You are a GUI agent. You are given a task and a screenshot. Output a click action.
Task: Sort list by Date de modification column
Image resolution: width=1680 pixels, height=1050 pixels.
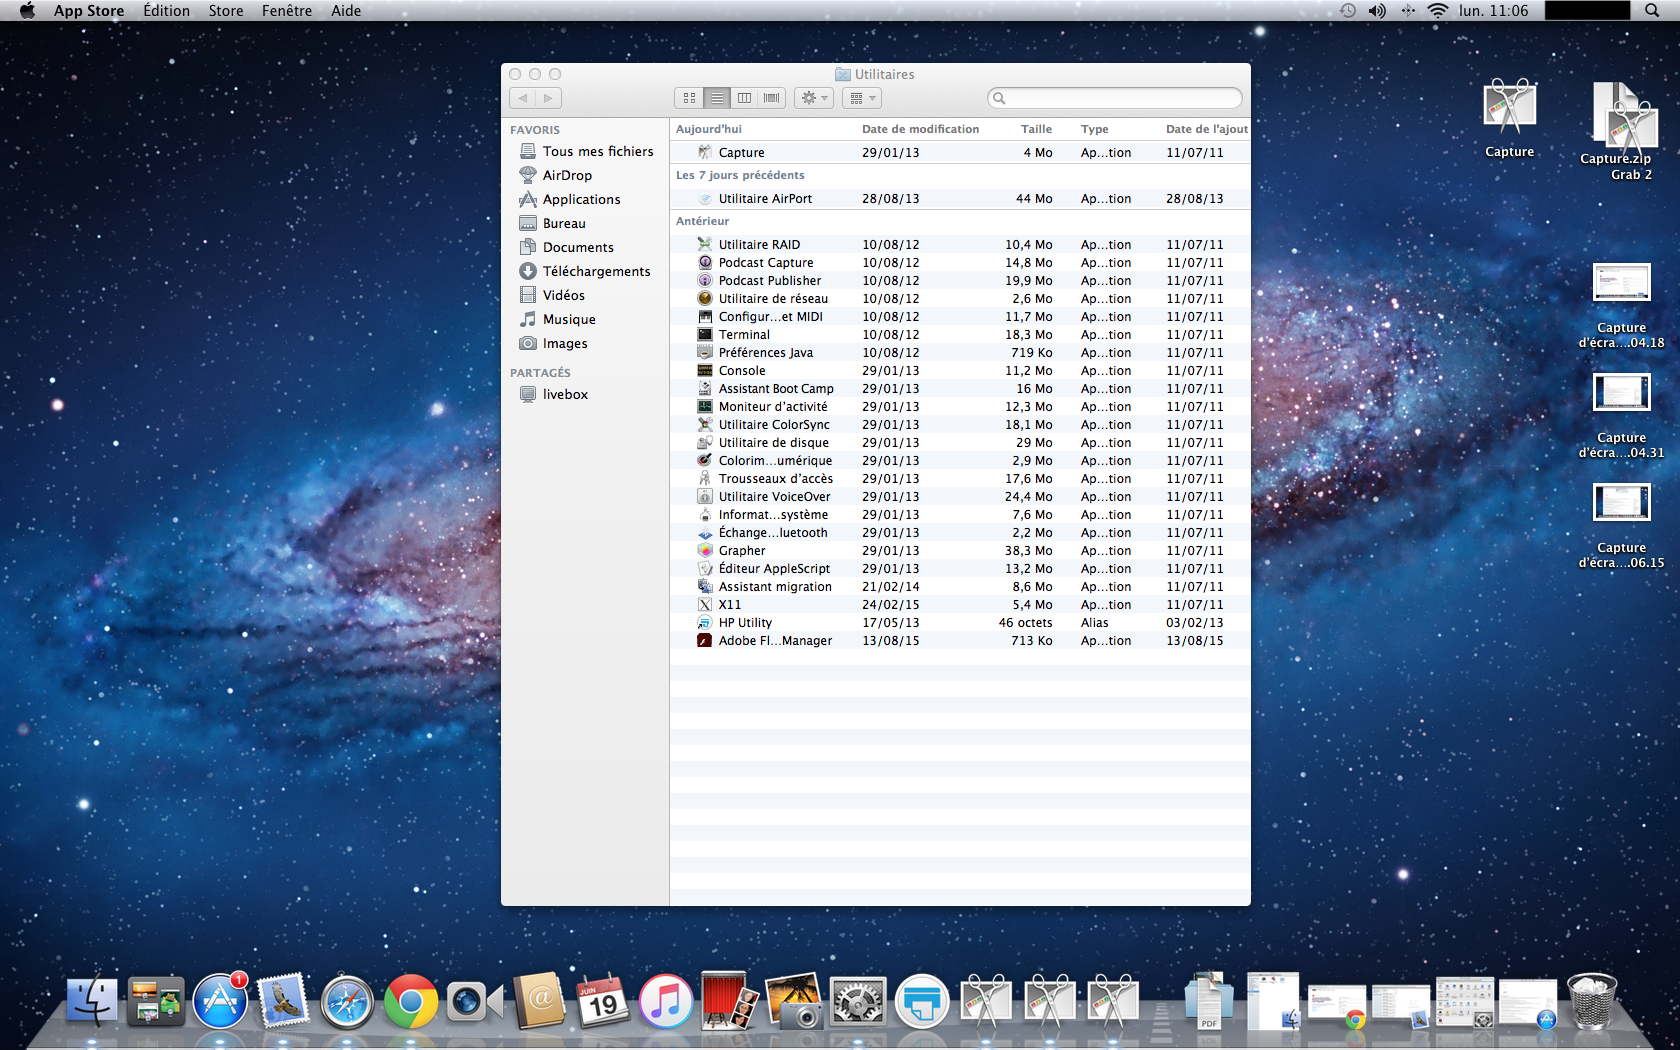tap(920, 129)
